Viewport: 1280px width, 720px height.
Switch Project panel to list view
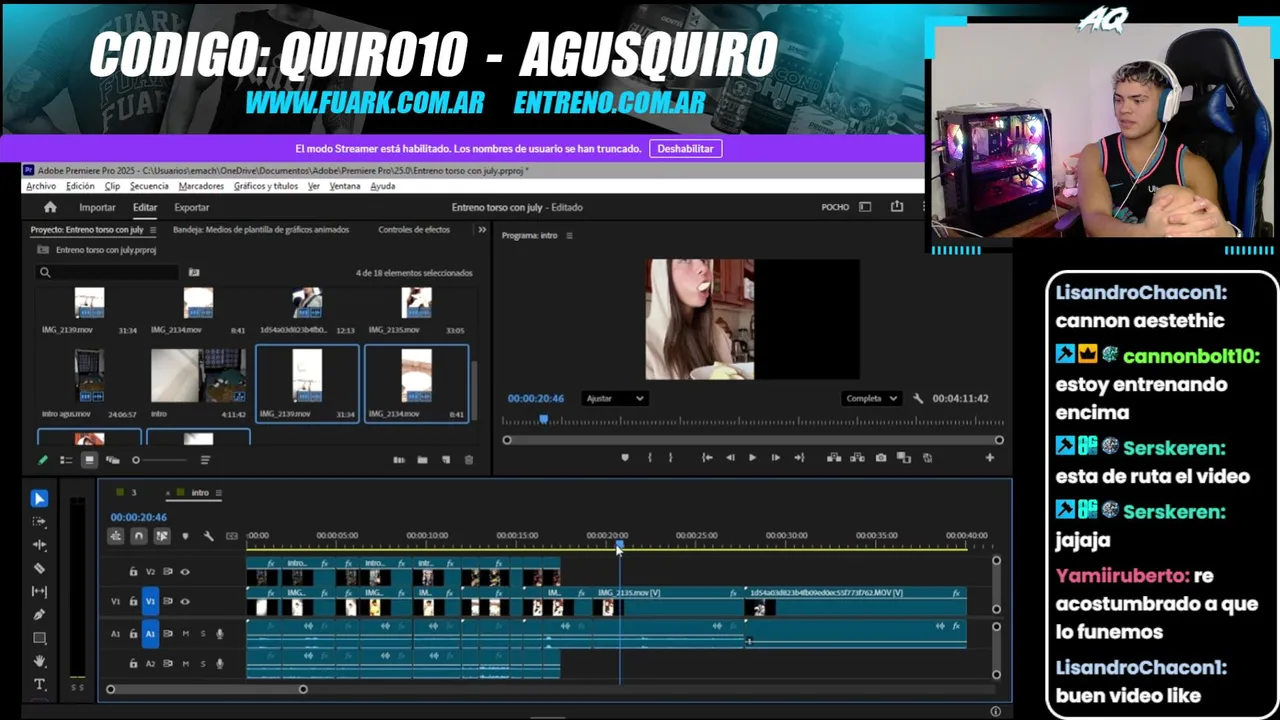(x=66, y=460)
